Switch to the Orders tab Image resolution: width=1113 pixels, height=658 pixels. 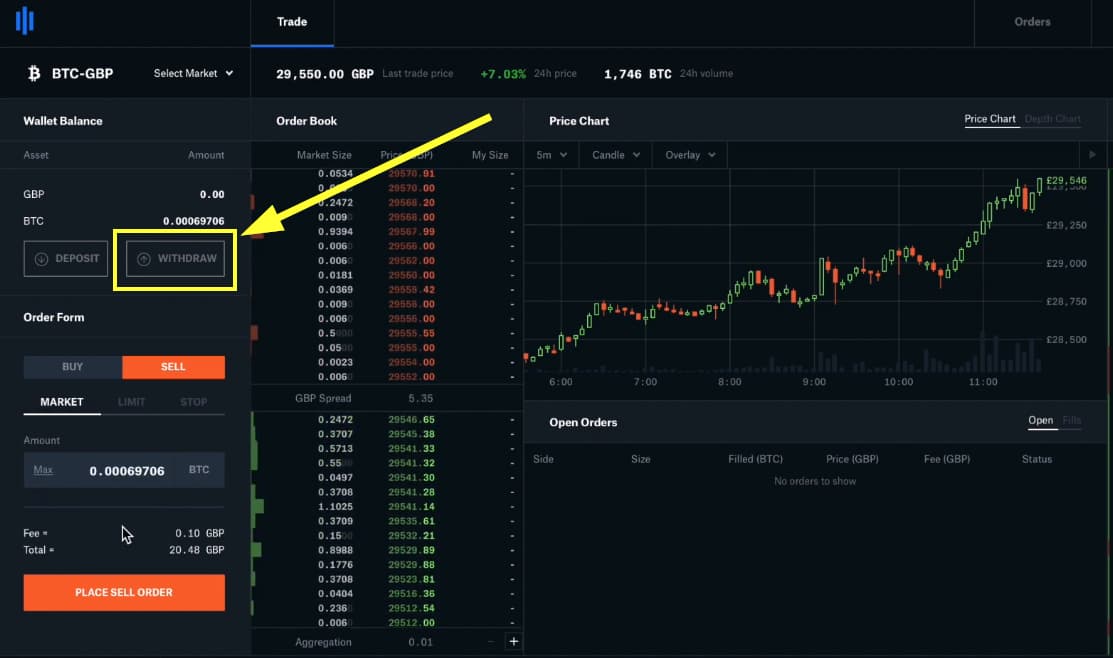pyautogui.click(x=1032, y=21)
